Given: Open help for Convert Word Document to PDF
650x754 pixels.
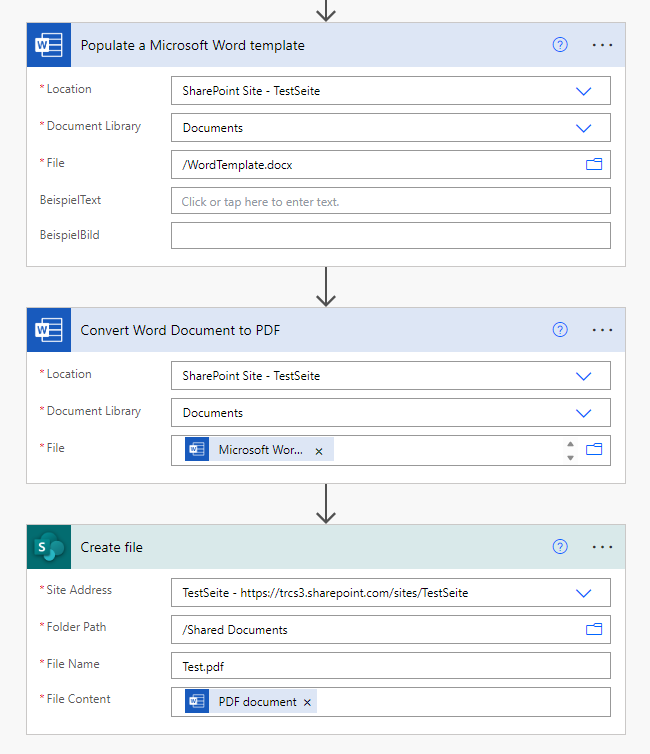Looking at the screenshot, I should coord(560,330).
